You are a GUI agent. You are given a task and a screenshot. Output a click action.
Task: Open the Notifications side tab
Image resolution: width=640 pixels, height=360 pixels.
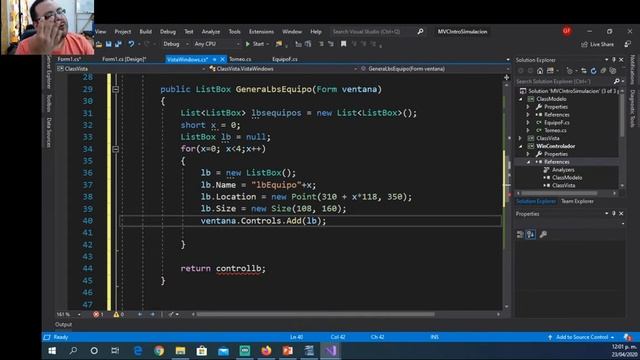(632, 69)
